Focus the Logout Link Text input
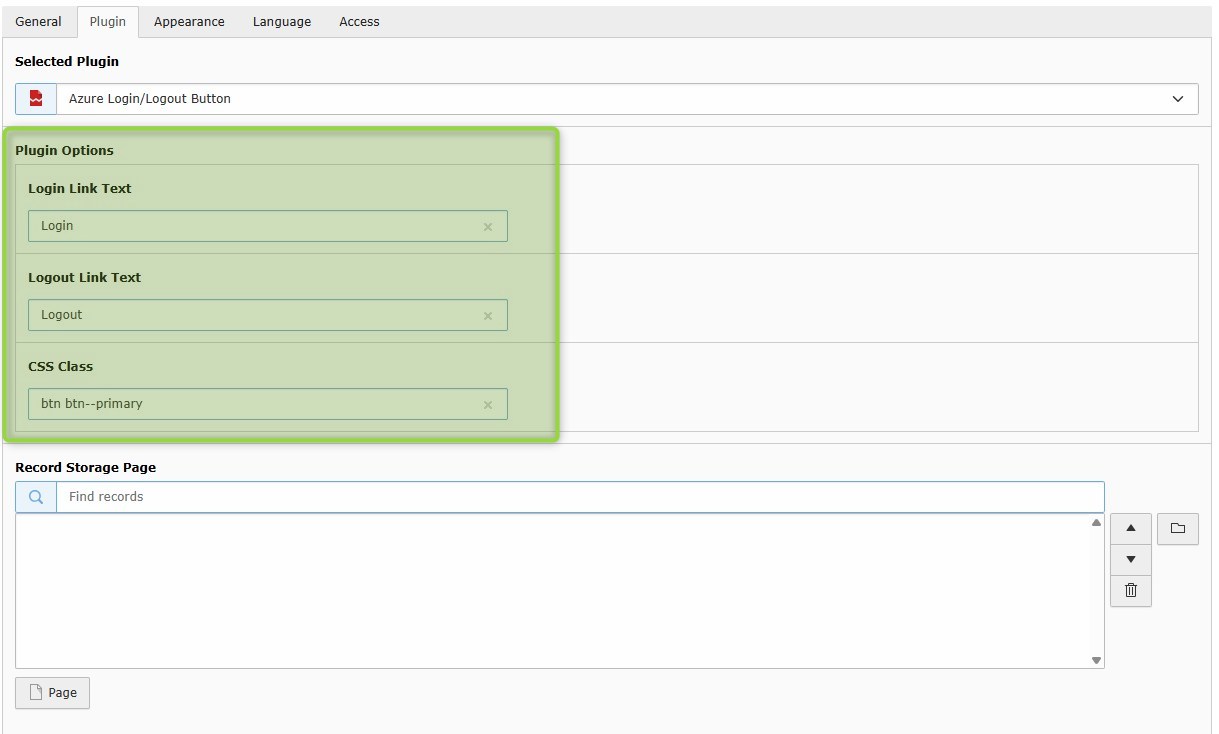1219x734 pixels. pyautogui.click(x=250, y=315)
